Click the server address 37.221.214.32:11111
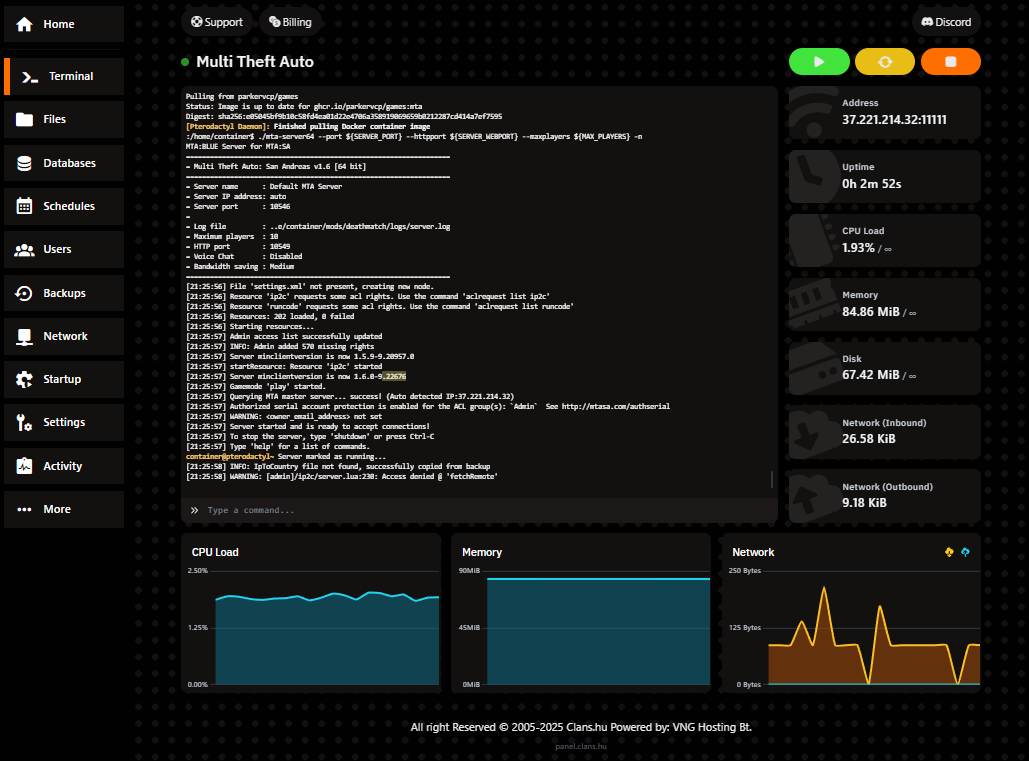 pyautogui.click(x=894, y=120)
